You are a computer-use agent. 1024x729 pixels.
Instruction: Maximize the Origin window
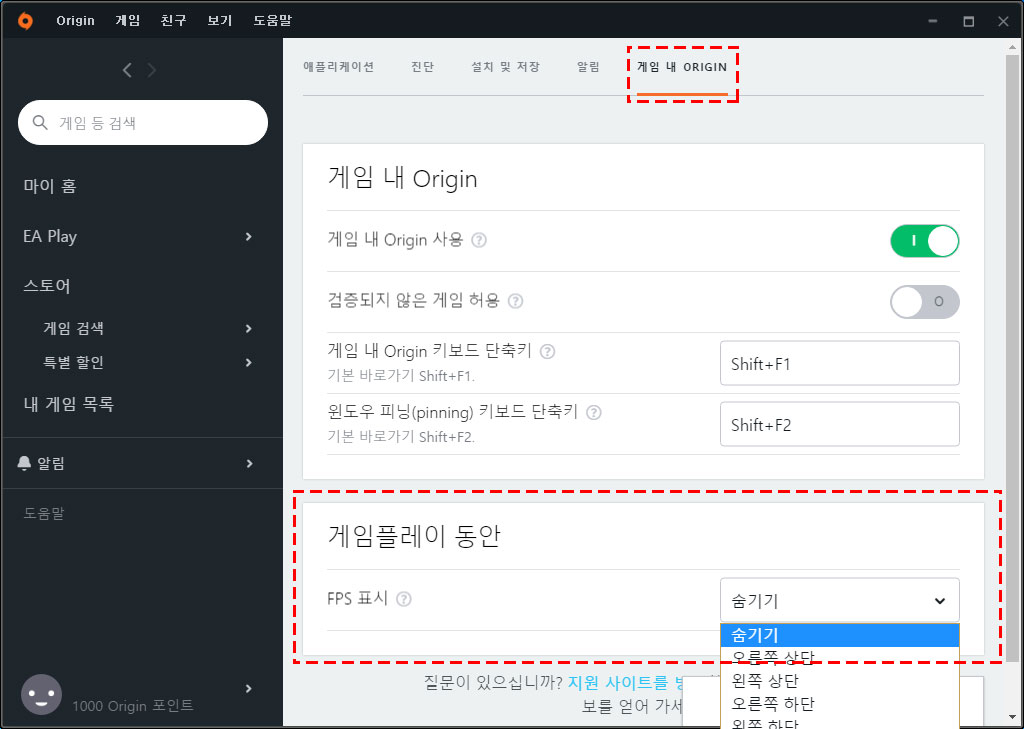tap(969, 22)
